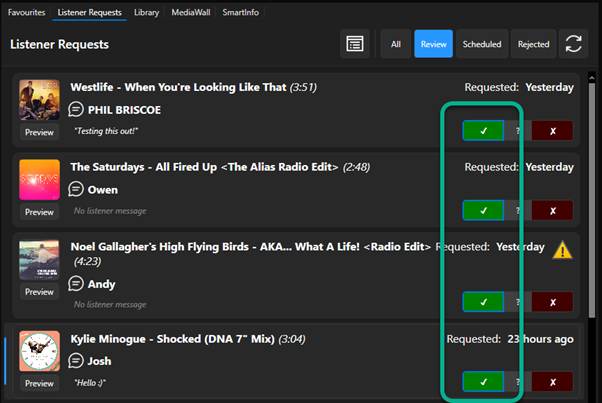Refresh the listener requests list
602x403 pixels.
(573, 44)
